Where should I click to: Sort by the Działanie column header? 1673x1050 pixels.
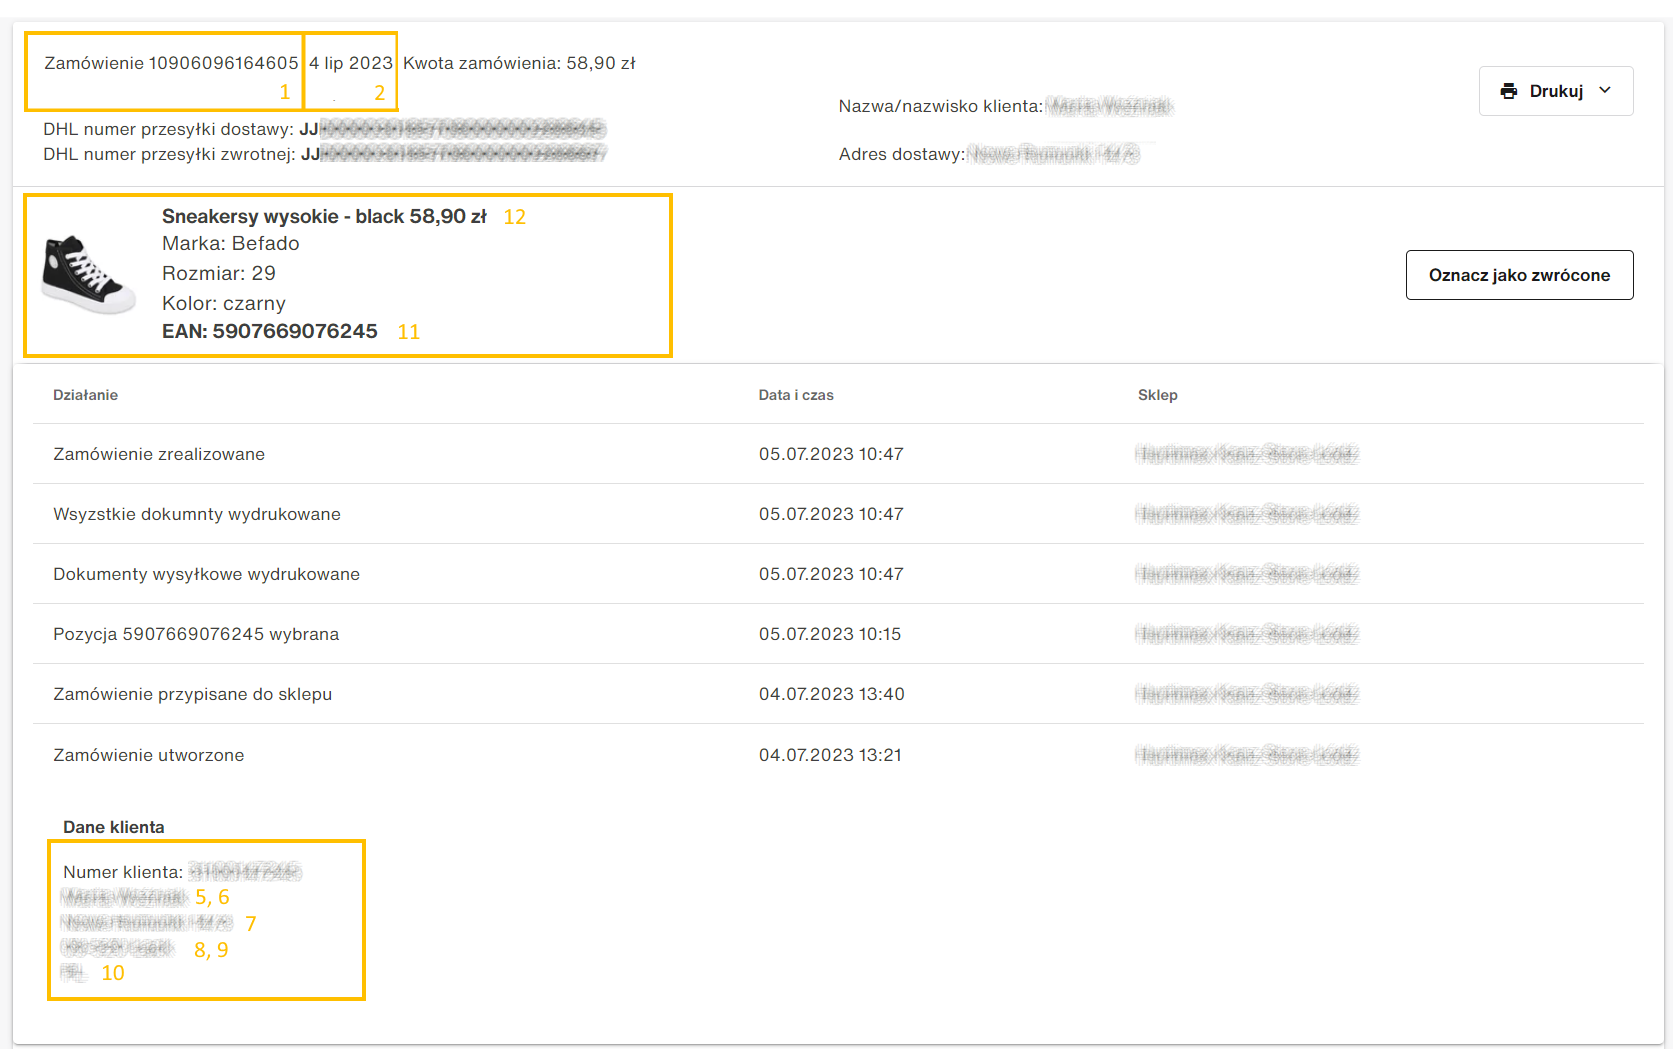click(x=86, y=395)
